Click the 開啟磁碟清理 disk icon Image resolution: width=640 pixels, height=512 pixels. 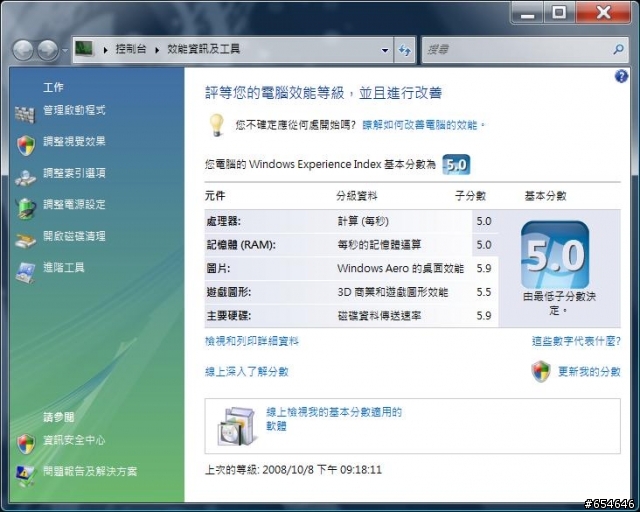pyautogui.click(x=25, y=241)
